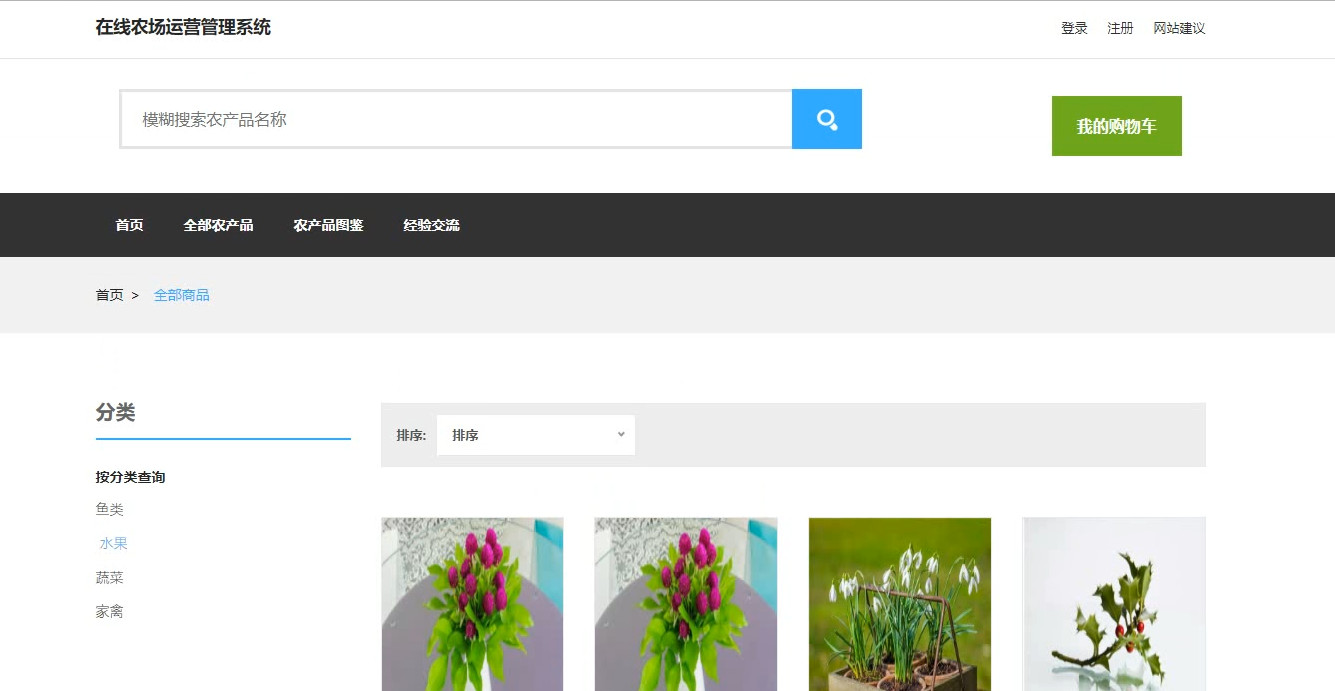Click the 注册 register link

pos(1120,29)
